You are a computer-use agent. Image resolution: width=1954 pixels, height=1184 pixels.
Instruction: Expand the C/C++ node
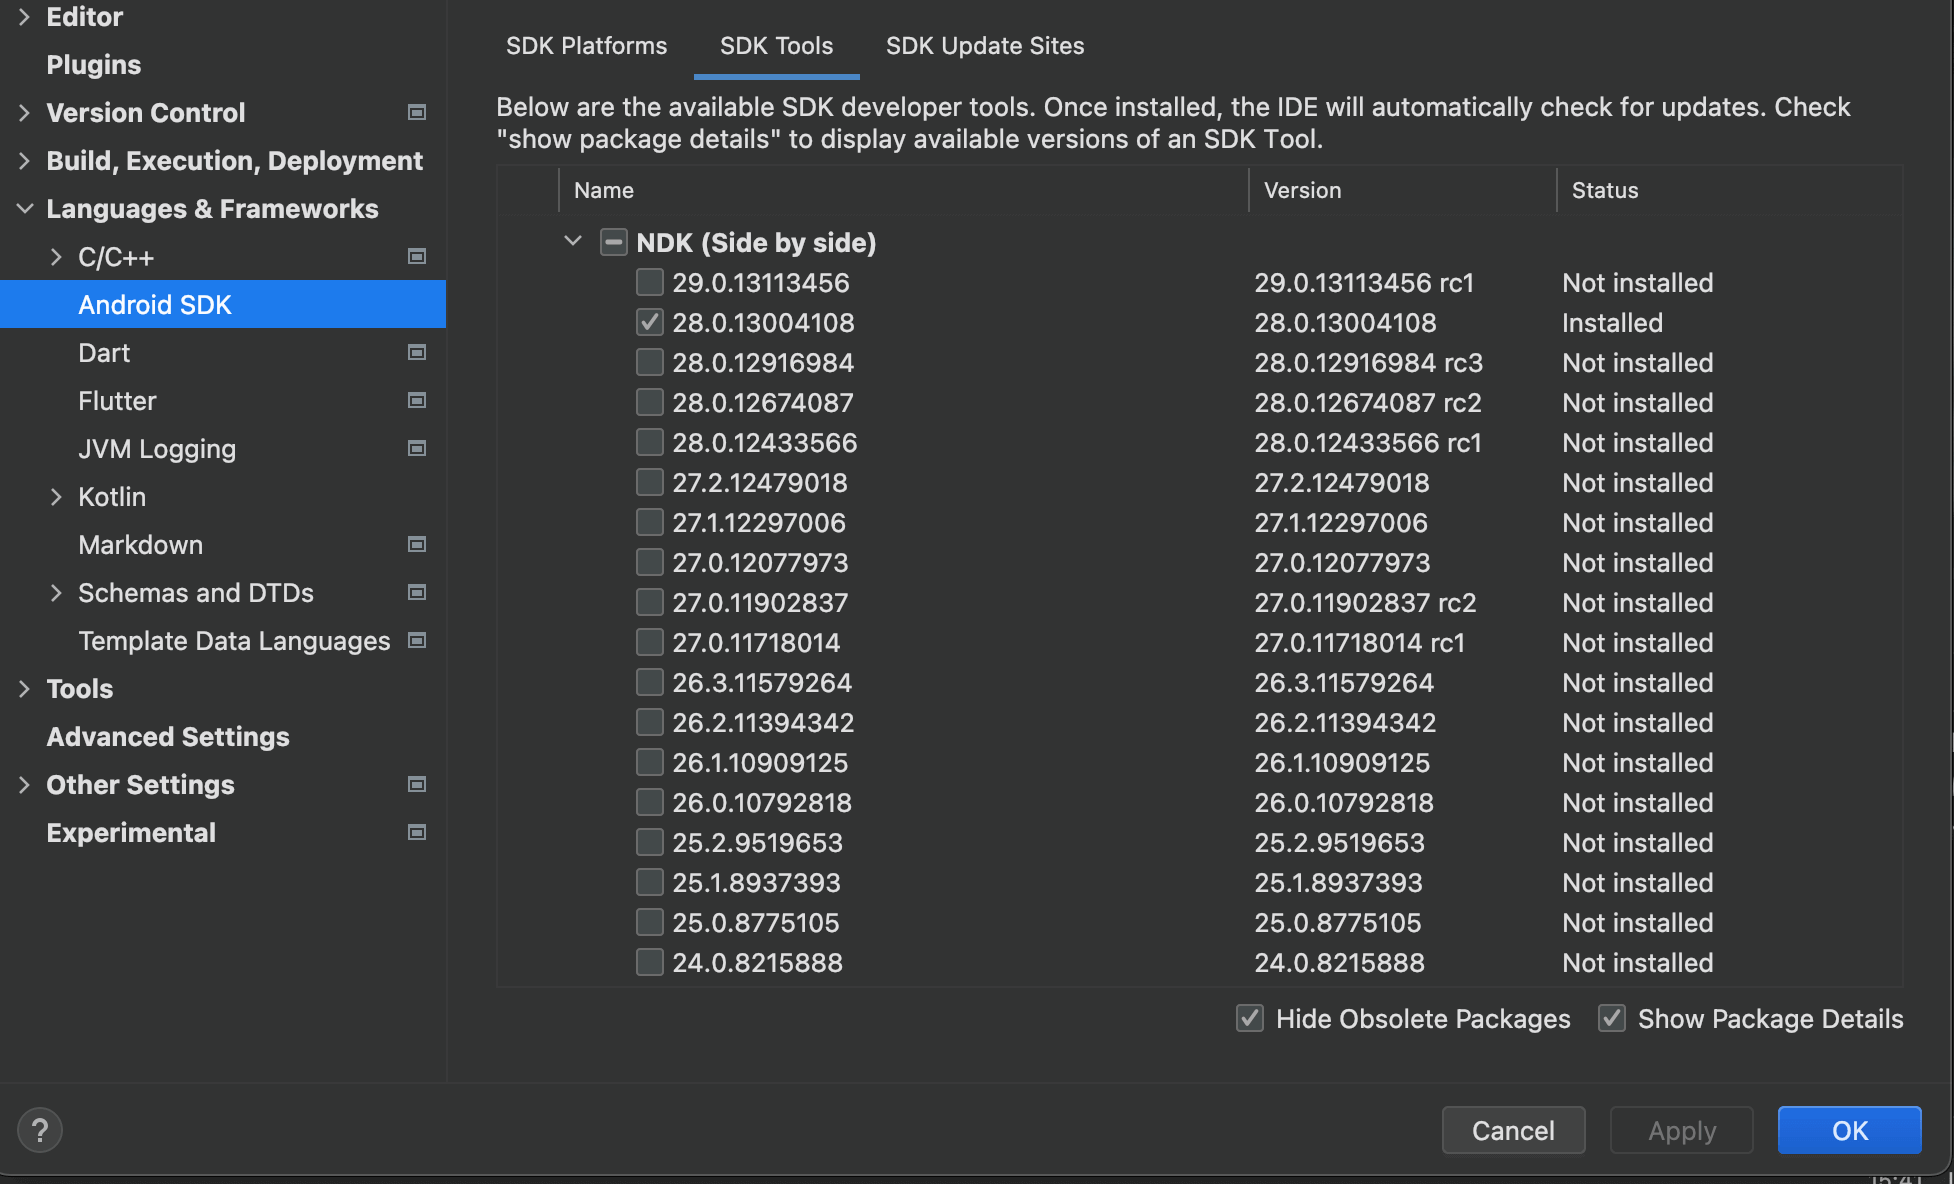pos(56,257)
